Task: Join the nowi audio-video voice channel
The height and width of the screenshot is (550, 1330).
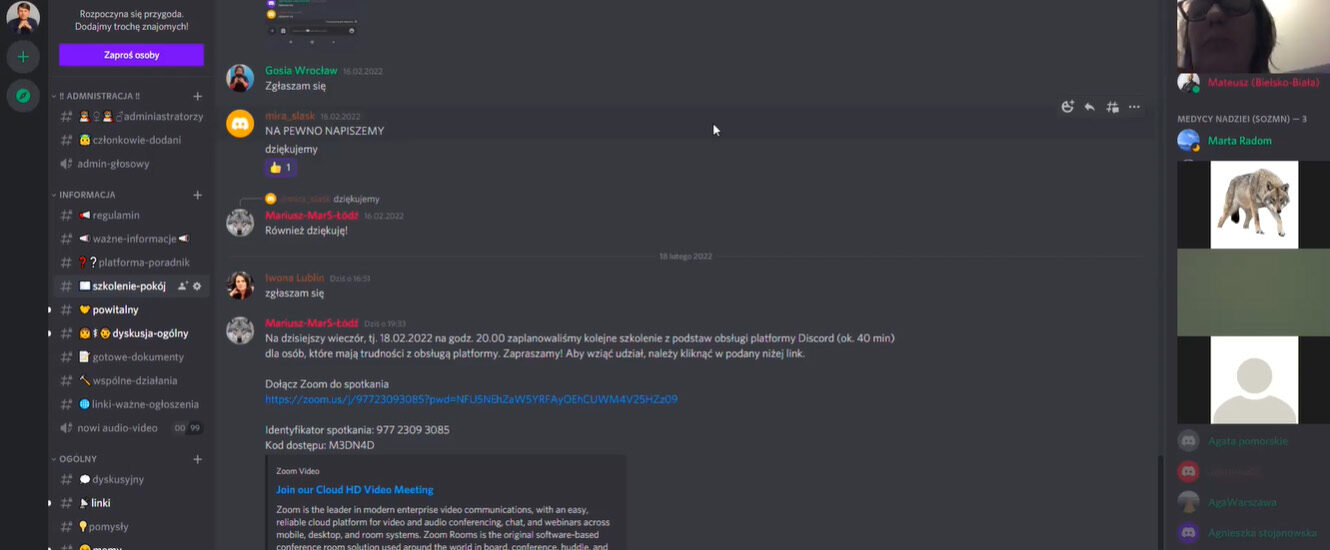Action: (130, 428)
